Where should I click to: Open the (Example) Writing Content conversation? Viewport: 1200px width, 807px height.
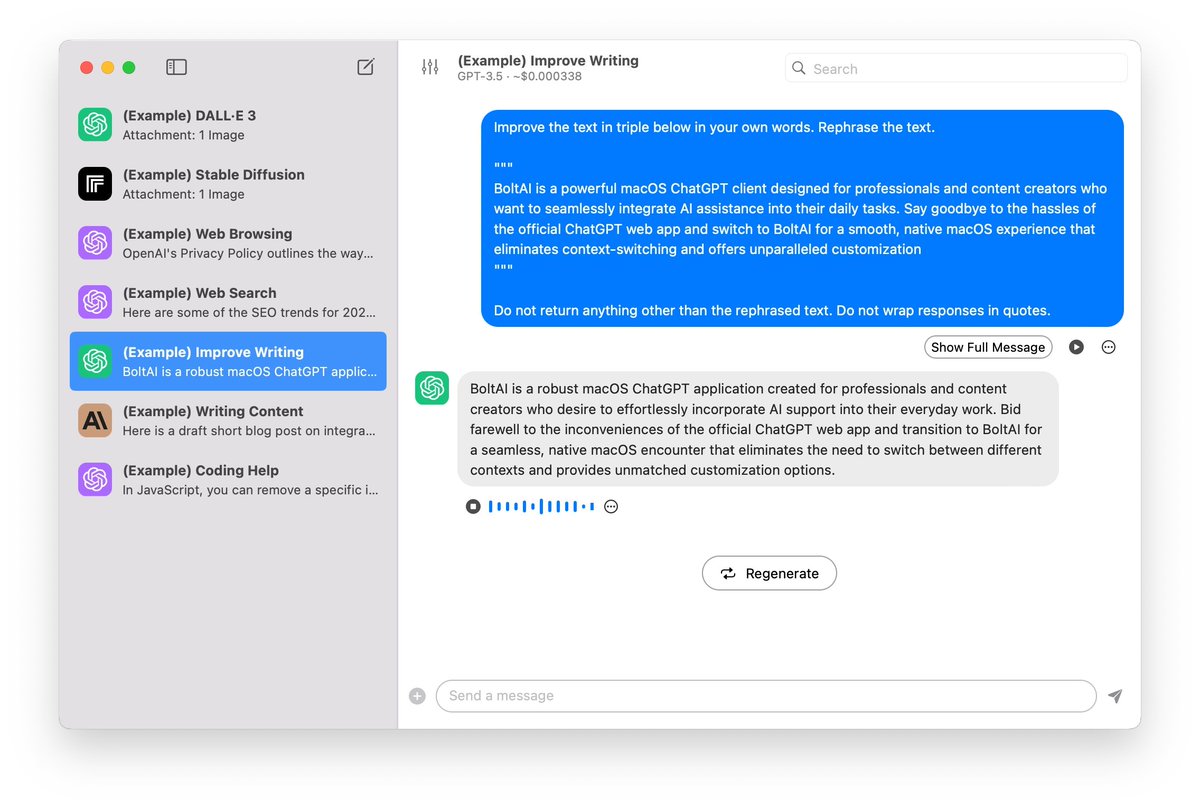tap(228, 420)
